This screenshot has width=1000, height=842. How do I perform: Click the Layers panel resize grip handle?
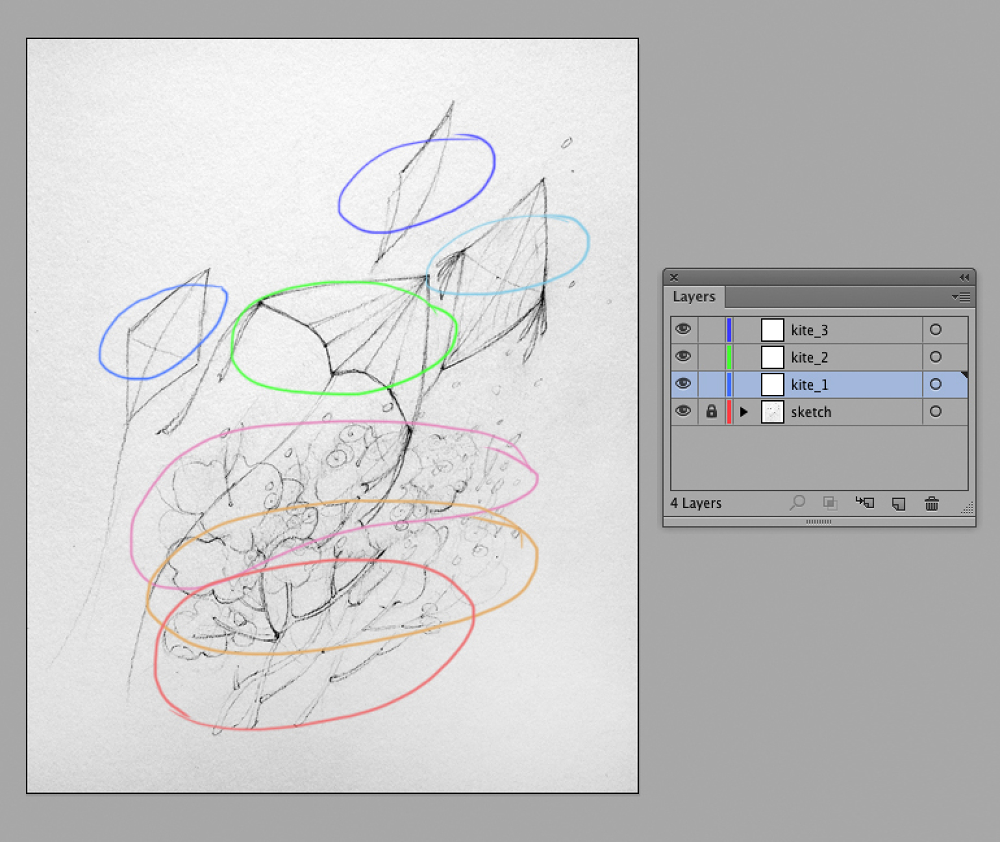967,508
